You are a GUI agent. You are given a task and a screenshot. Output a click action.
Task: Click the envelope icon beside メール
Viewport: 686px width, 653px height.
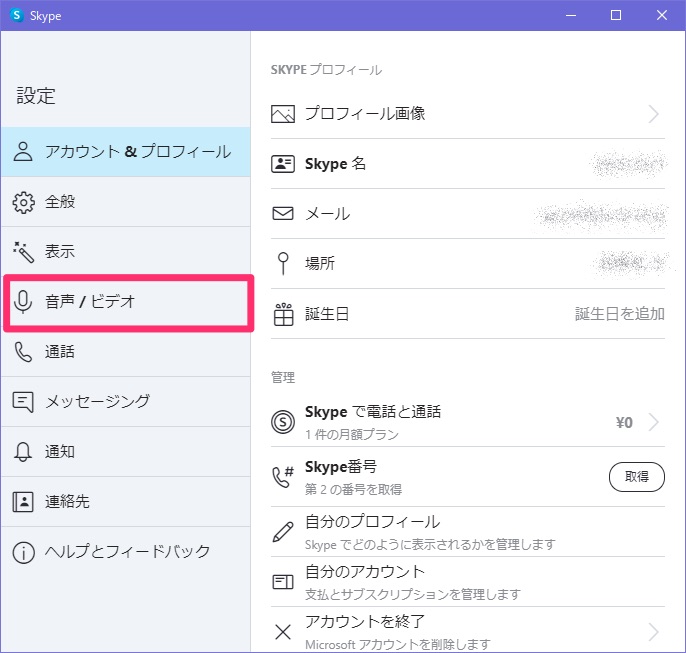coord(283,213)
